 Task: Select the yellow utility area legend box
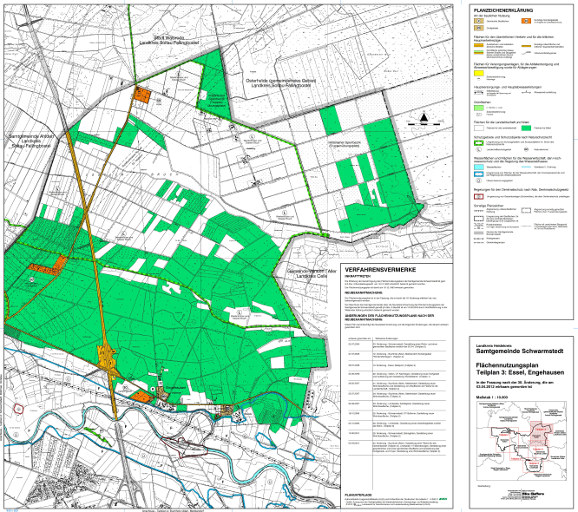point(478,73)
